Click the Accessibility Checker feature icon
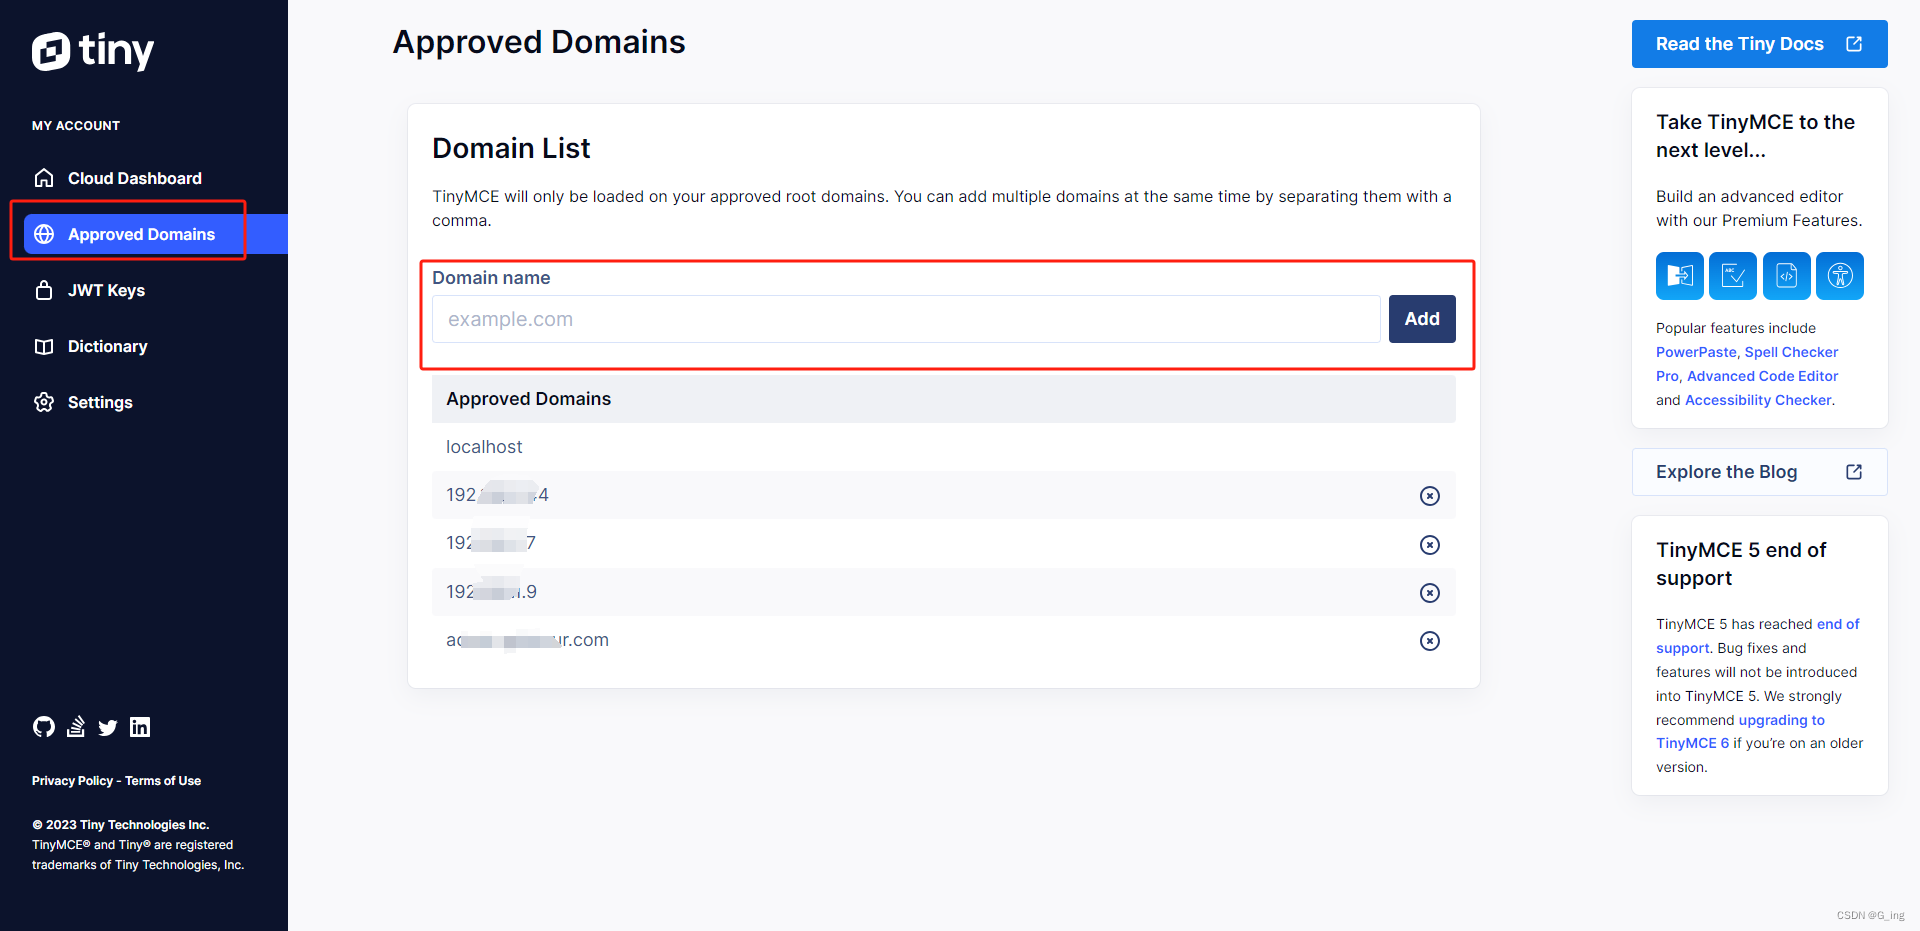 pyautogui.click(x=1840, y=276)
